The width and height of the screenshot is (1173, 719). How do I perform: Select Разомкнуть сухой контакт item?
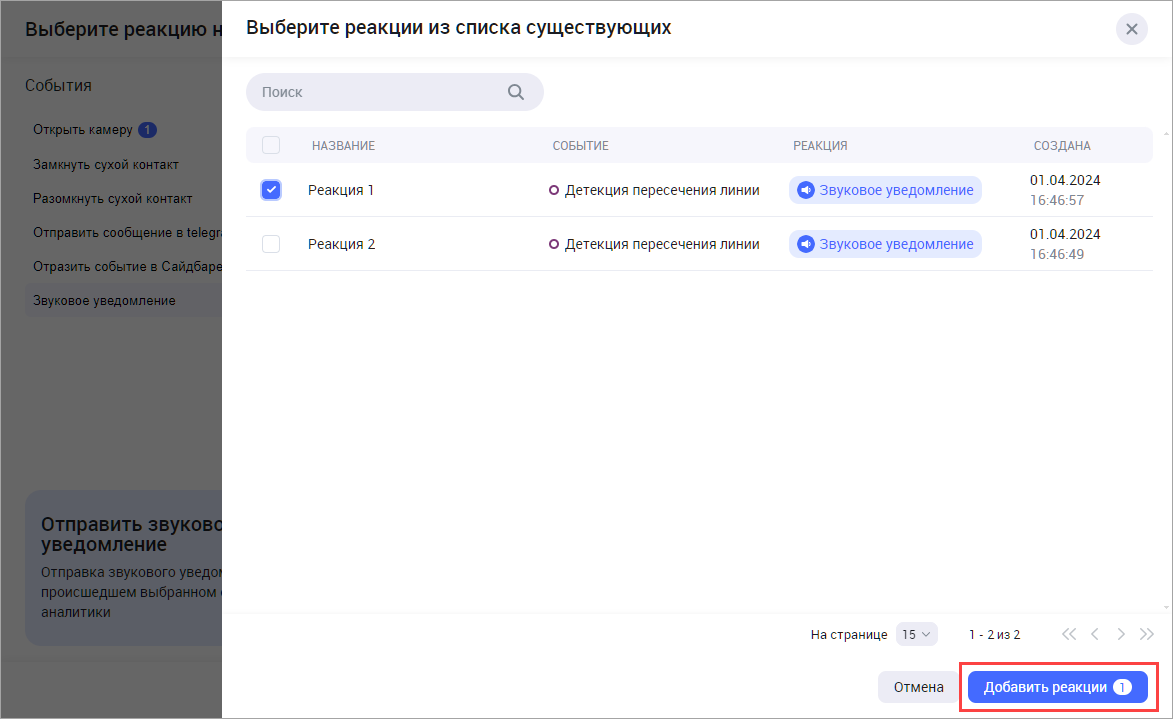coord(112,198)
